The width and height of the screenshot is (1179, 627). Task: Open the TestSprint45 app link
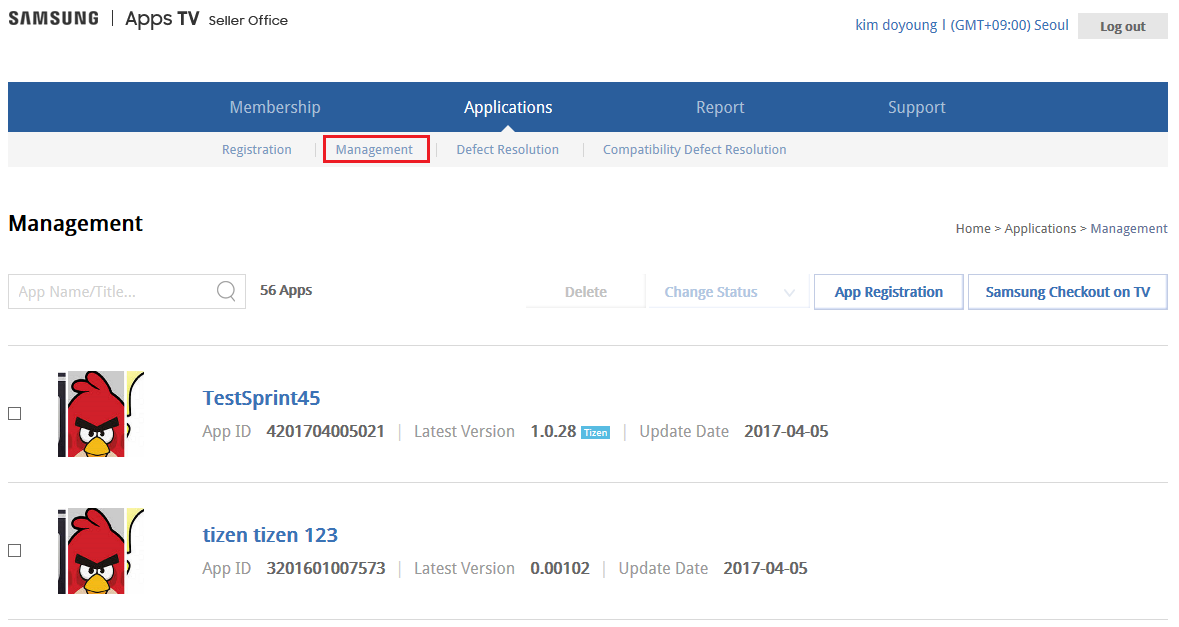(261, 398)
